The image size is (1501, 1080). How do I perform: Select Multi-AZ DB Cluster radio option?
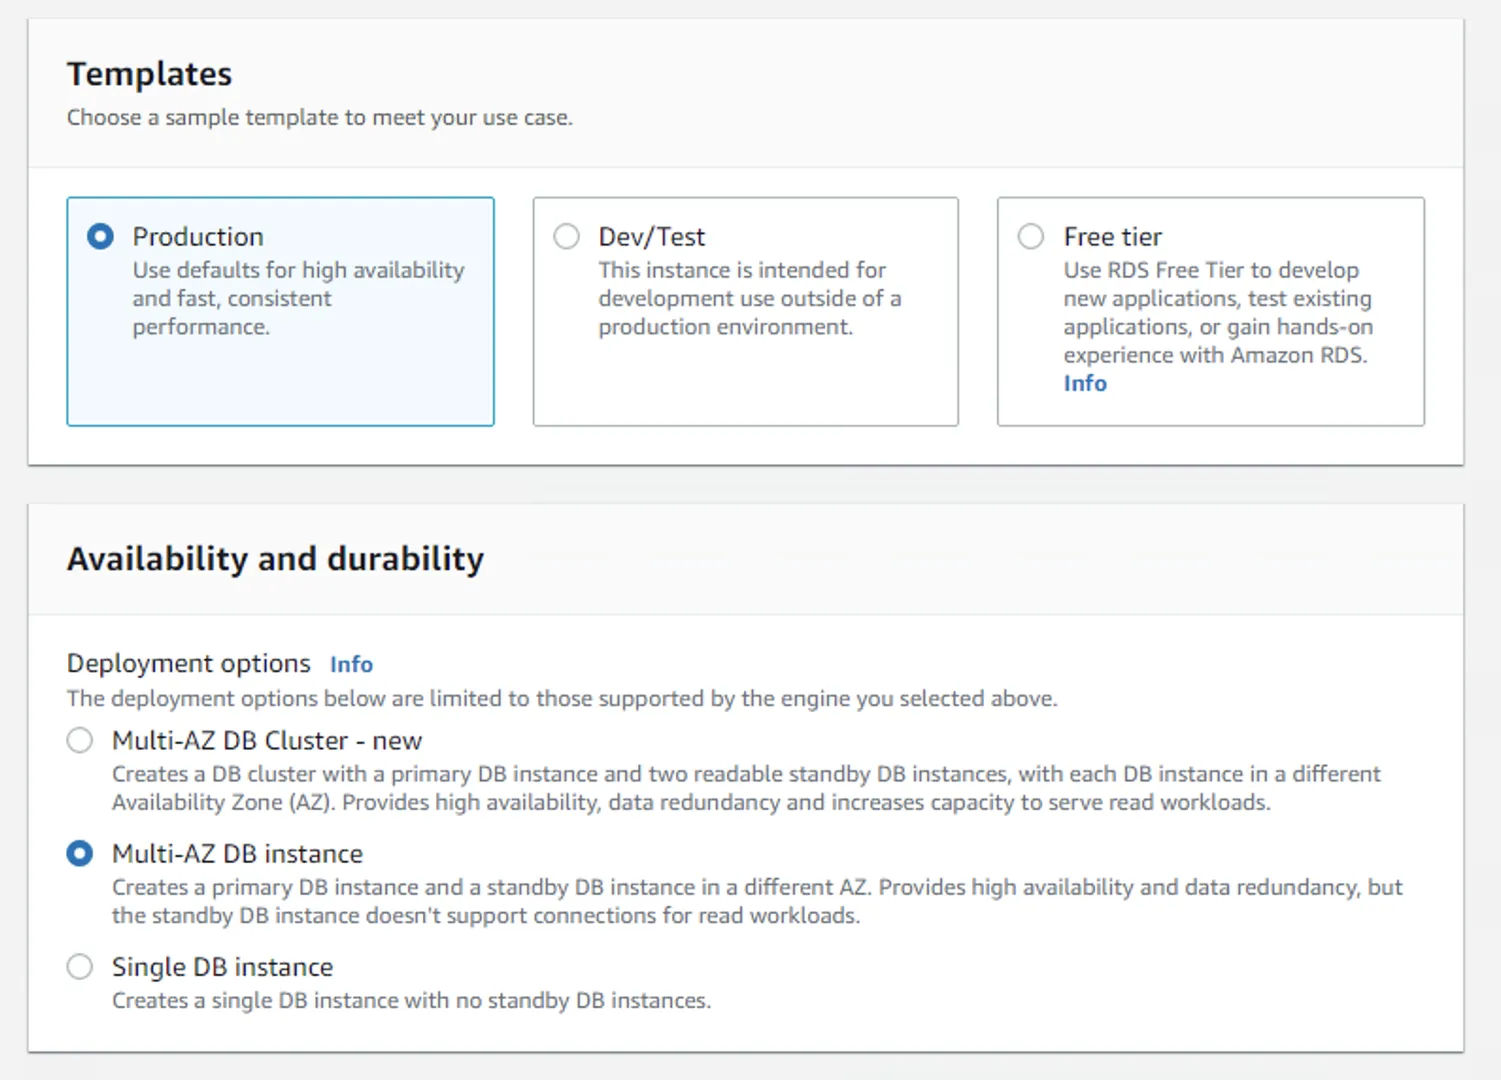tap(80, 741)
